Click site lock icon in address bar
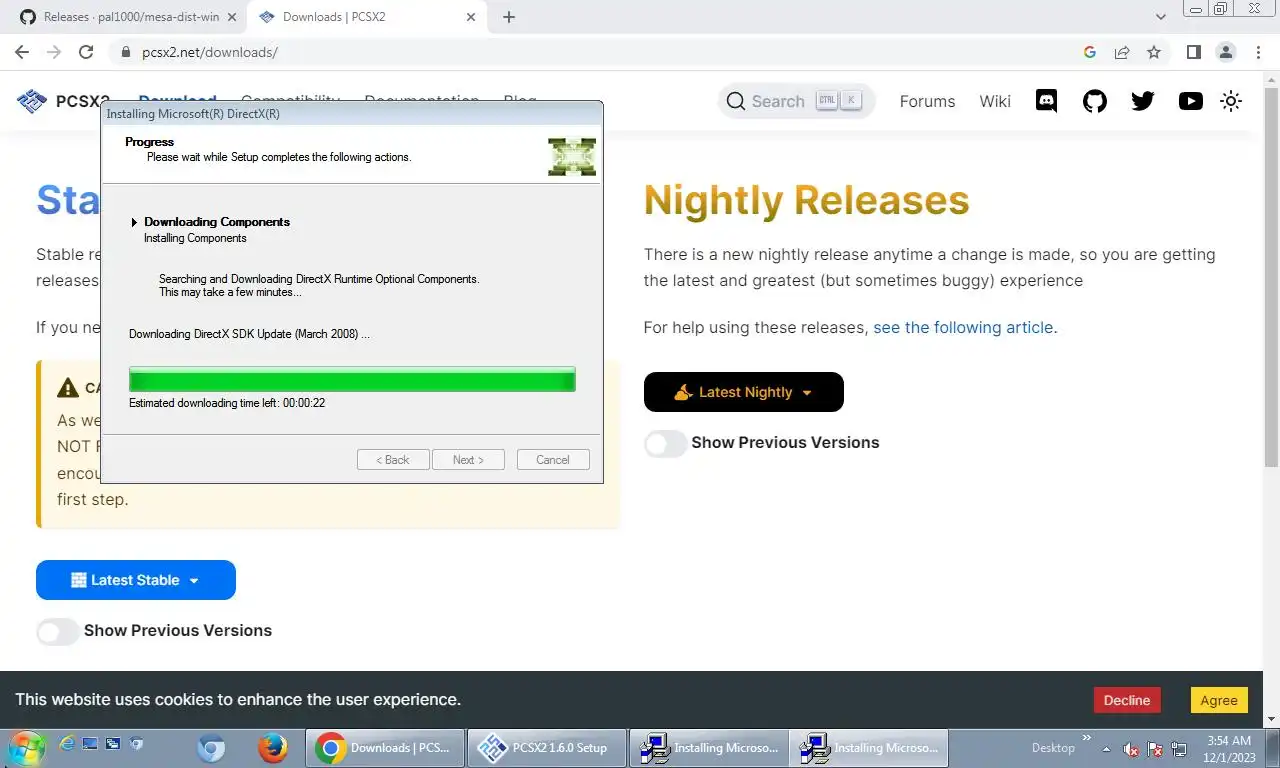Viewport: 1280px width, 768px height. [x=125, y=52]
